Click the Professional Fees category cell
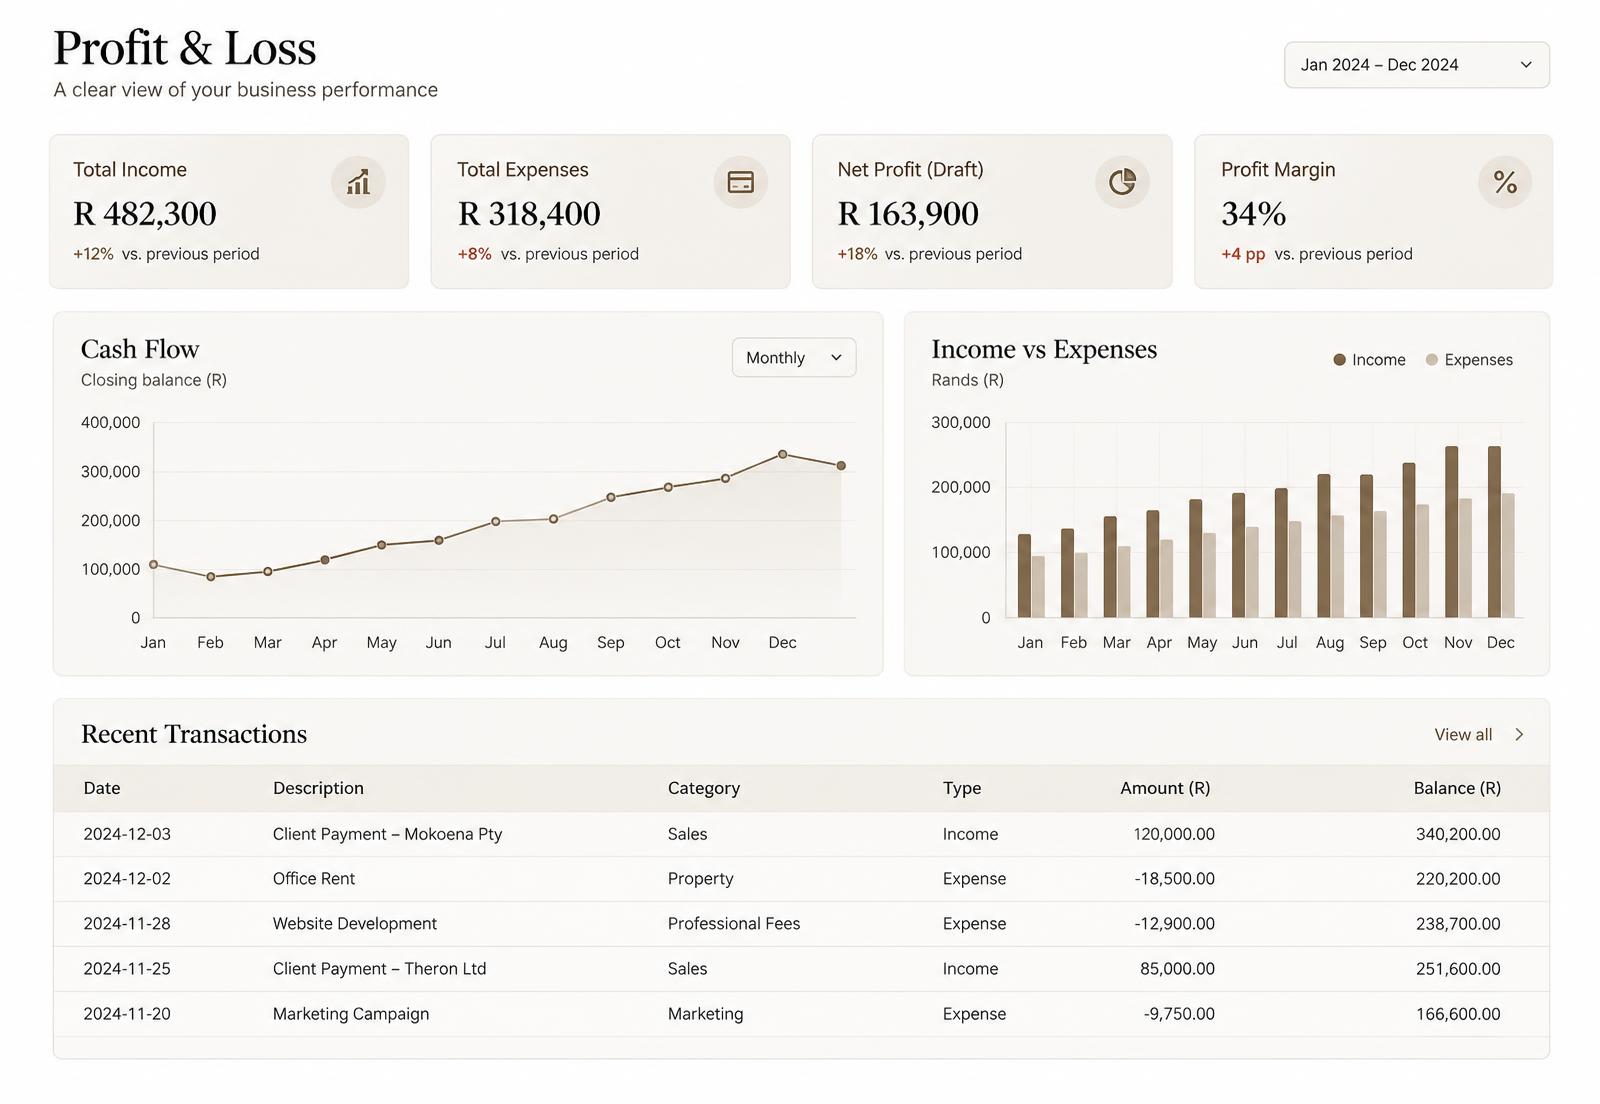The width and height of the screenshot is (1600, 1104). 734,924
